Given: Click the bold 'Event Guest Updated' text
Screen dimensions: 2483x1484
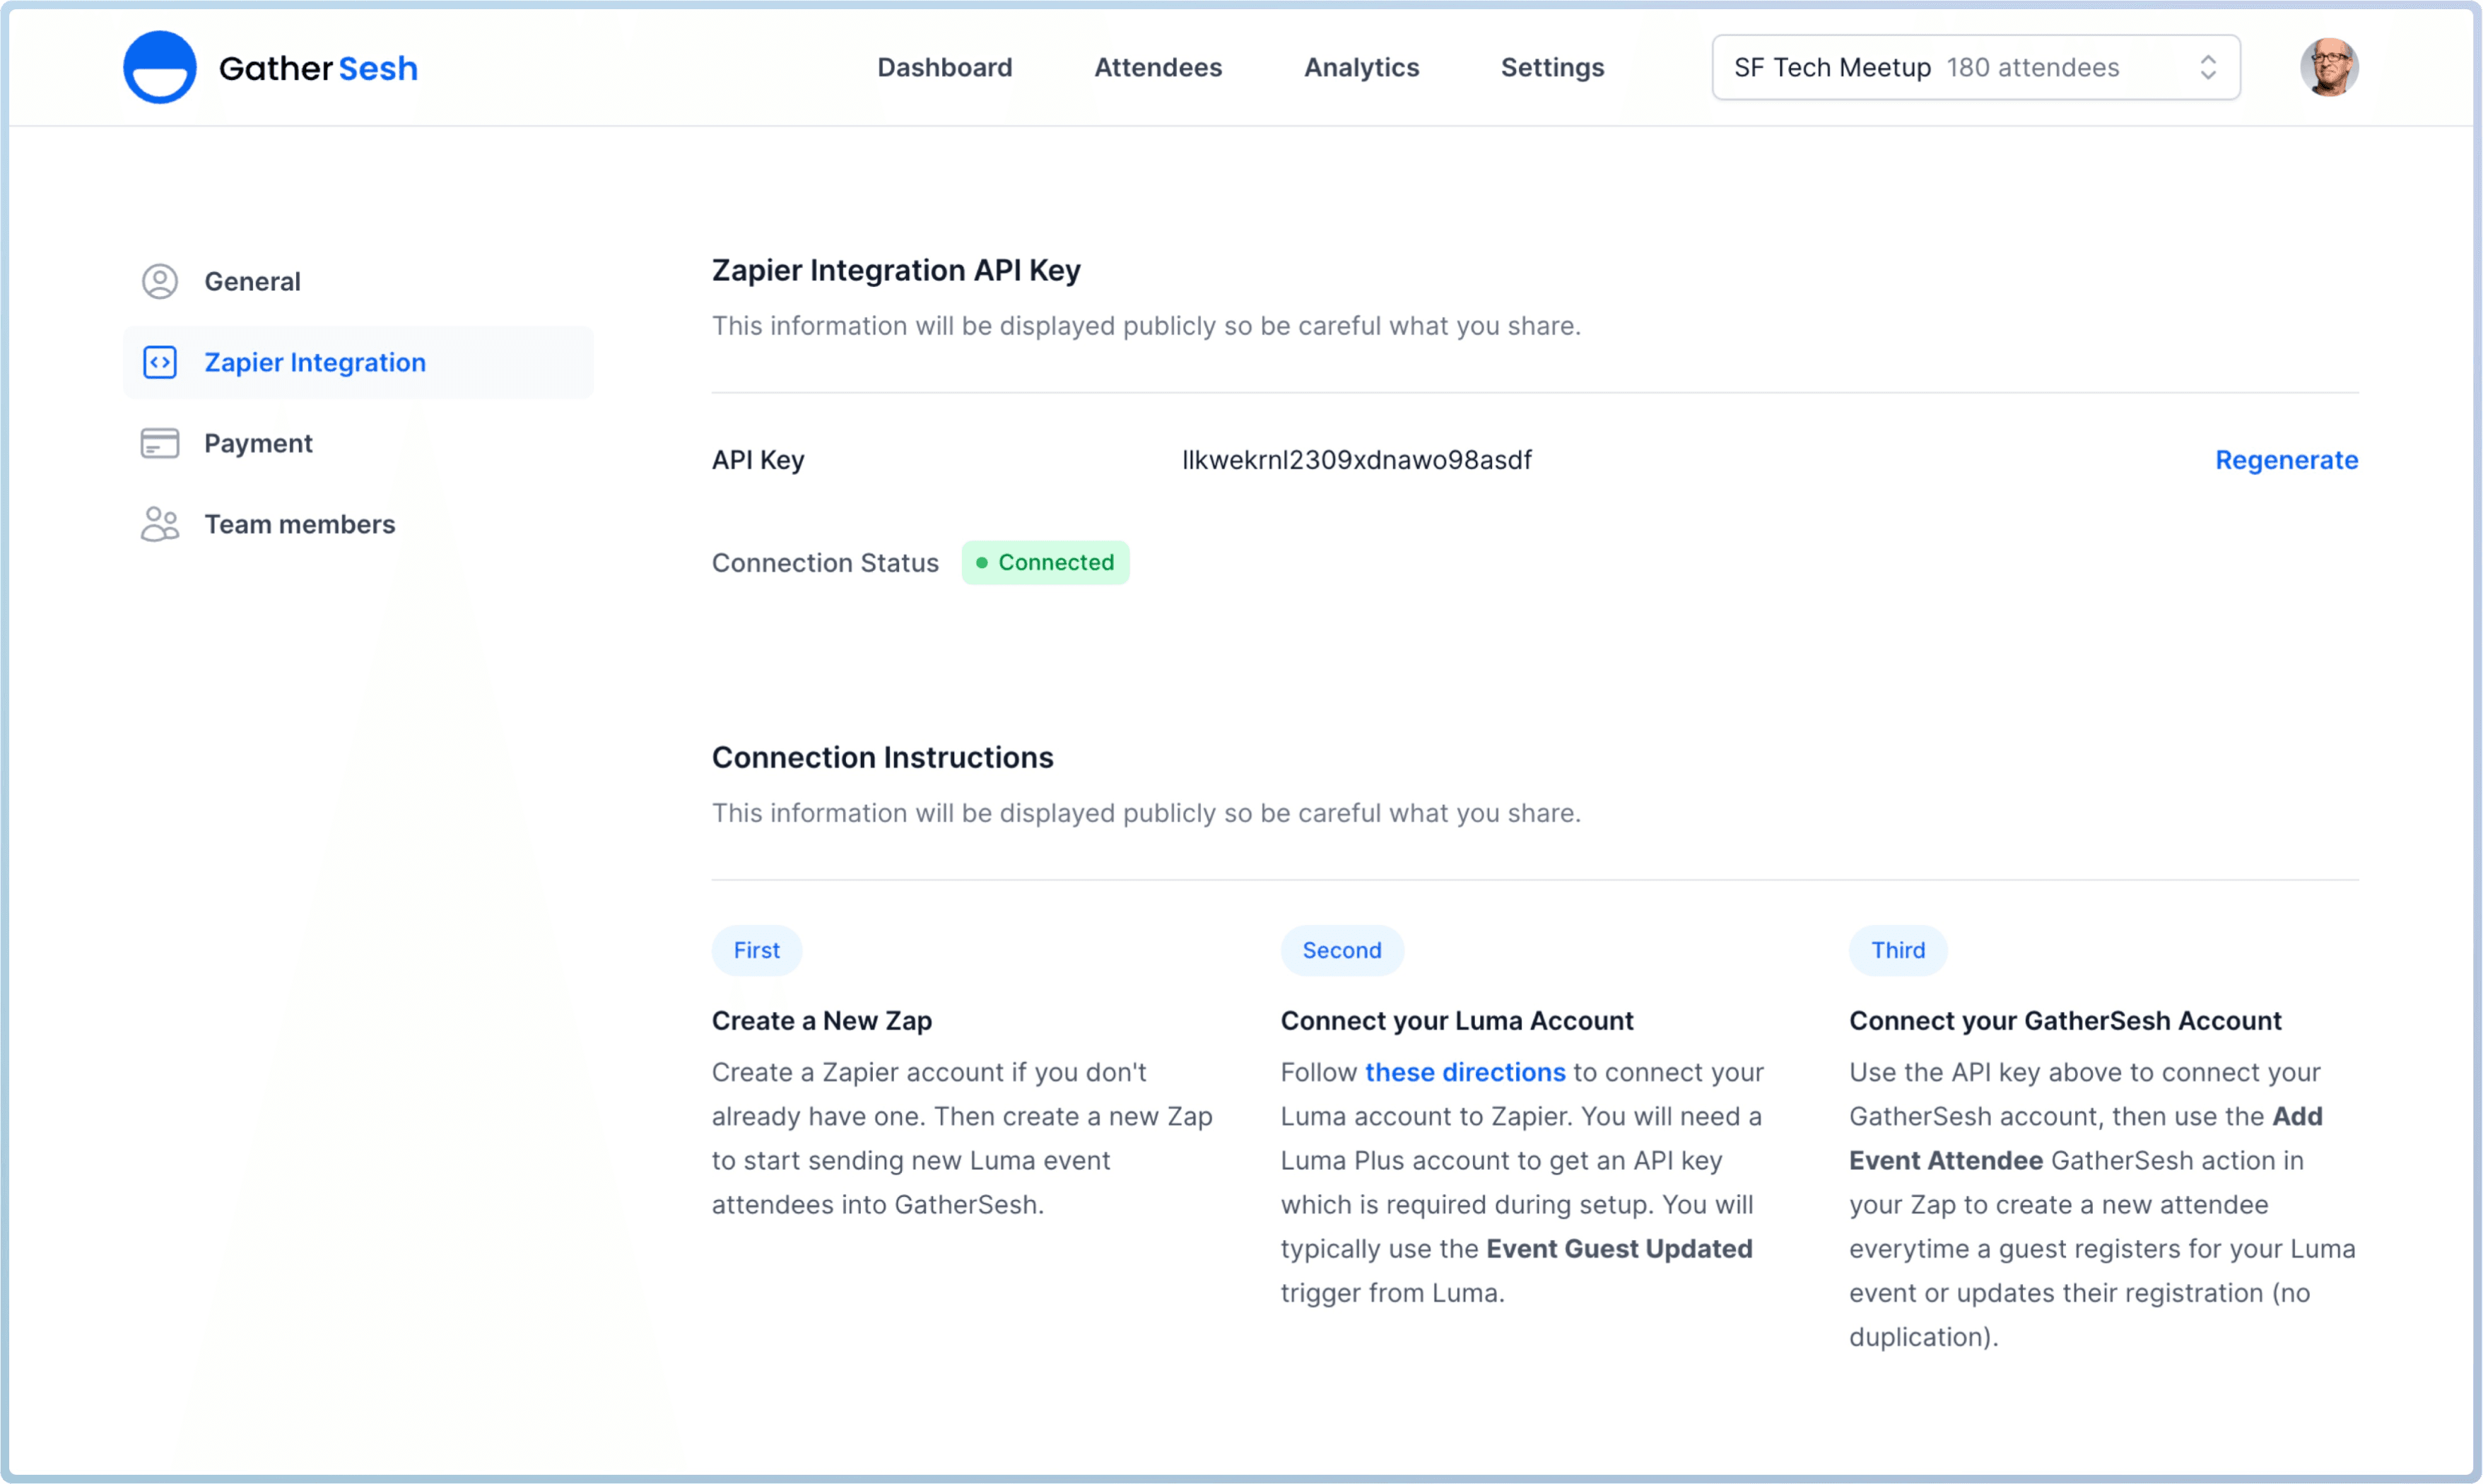Looking at the screenshot, I should pos(1619,1249).
